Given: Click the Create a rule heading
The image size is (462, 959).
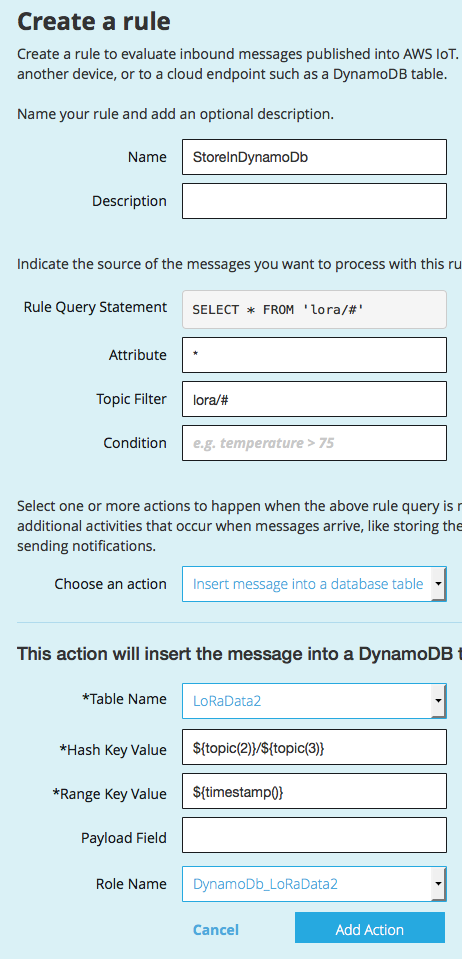Looking at the screenshot, I should point(94,21).
